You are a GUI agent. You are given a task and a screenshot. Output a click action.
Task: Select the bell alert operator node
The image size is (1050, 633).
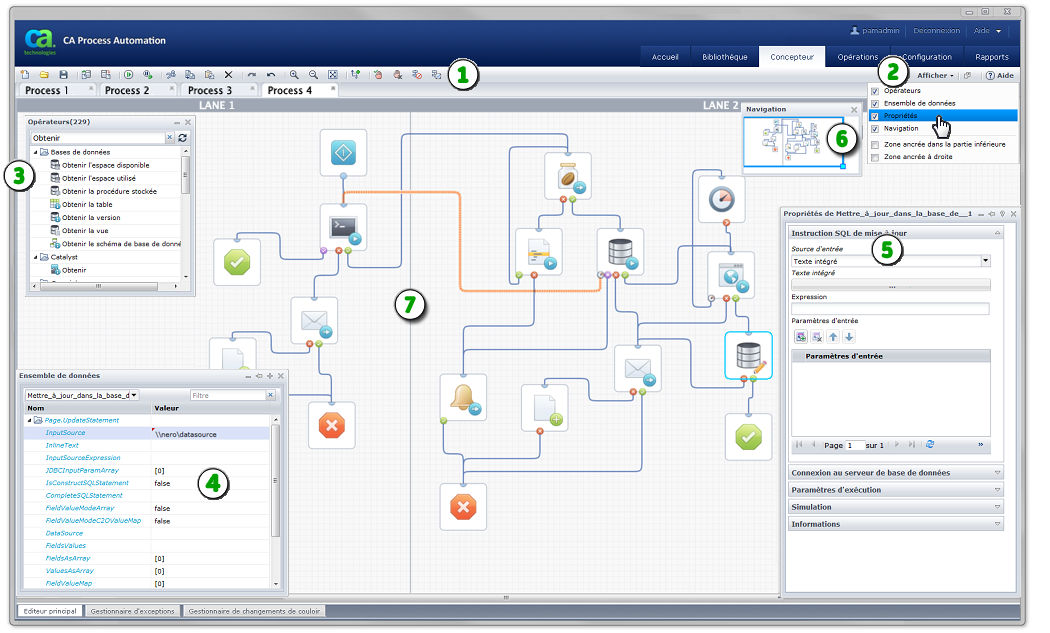click(463, 398)
